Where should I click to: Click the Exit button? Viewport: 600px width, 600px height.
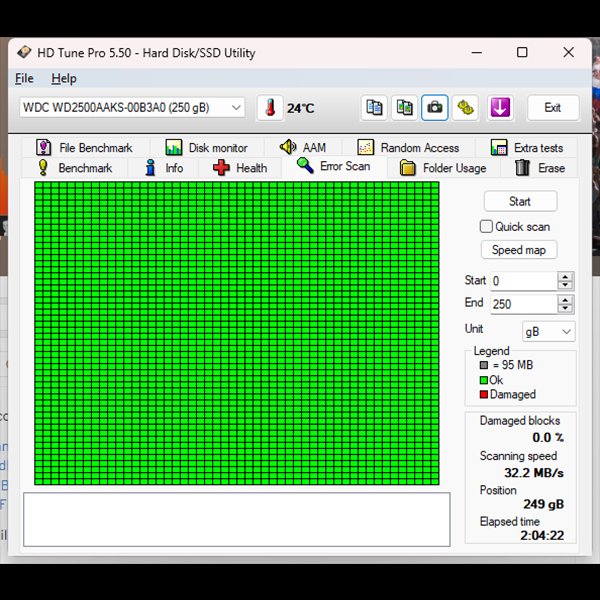(x=553, y=108)
